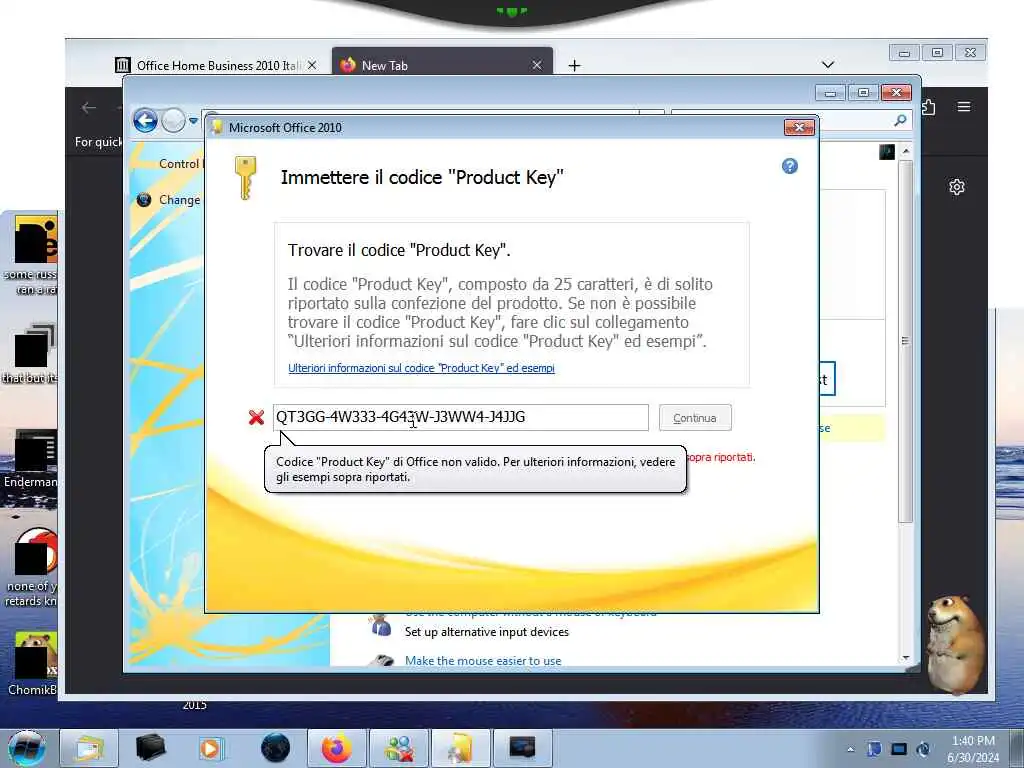Click the network monitor tray icon
Screen dimensions: 1024x768
tap(899, 749)
